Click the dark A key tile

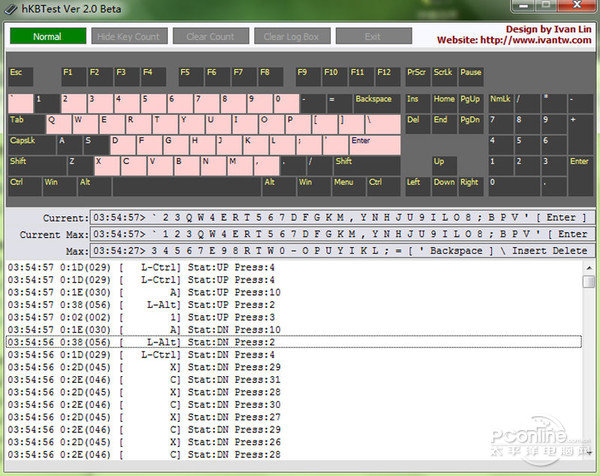(69, 145)
